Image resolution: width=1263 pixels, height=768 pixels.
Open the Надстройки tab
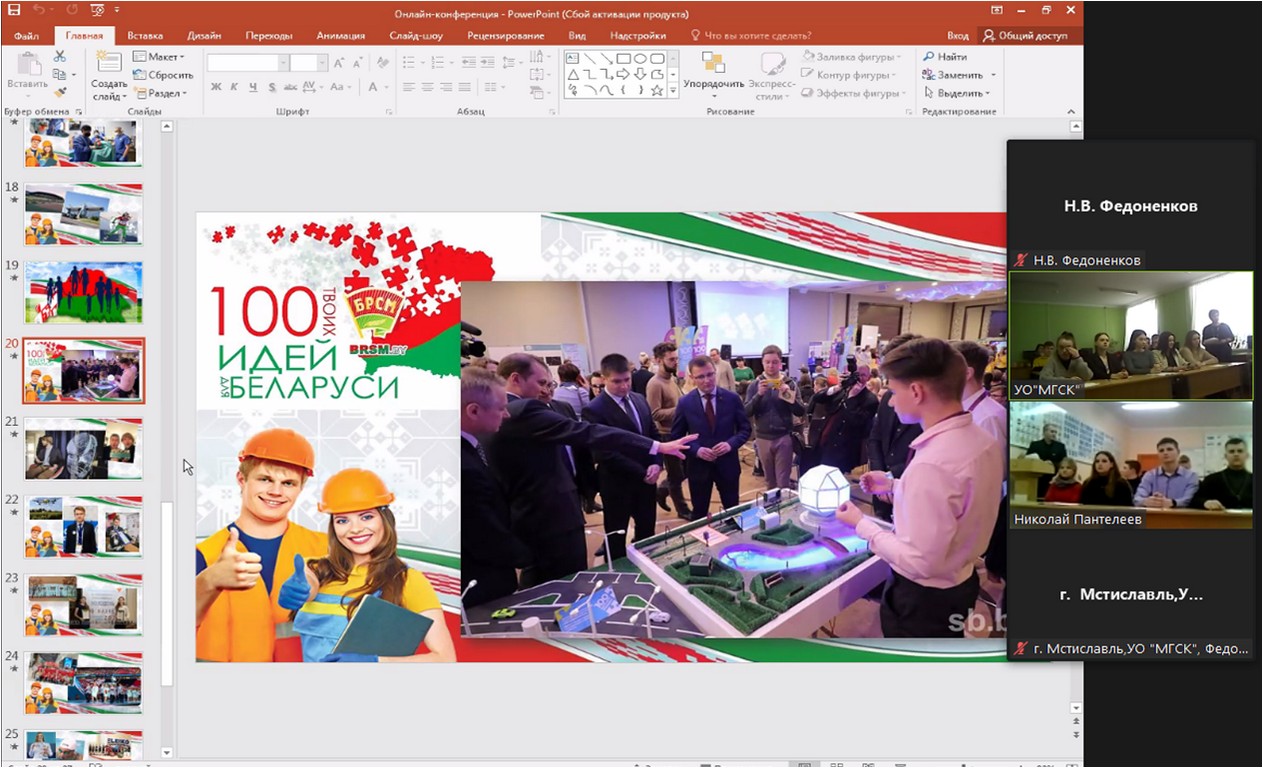click(638, 35)
